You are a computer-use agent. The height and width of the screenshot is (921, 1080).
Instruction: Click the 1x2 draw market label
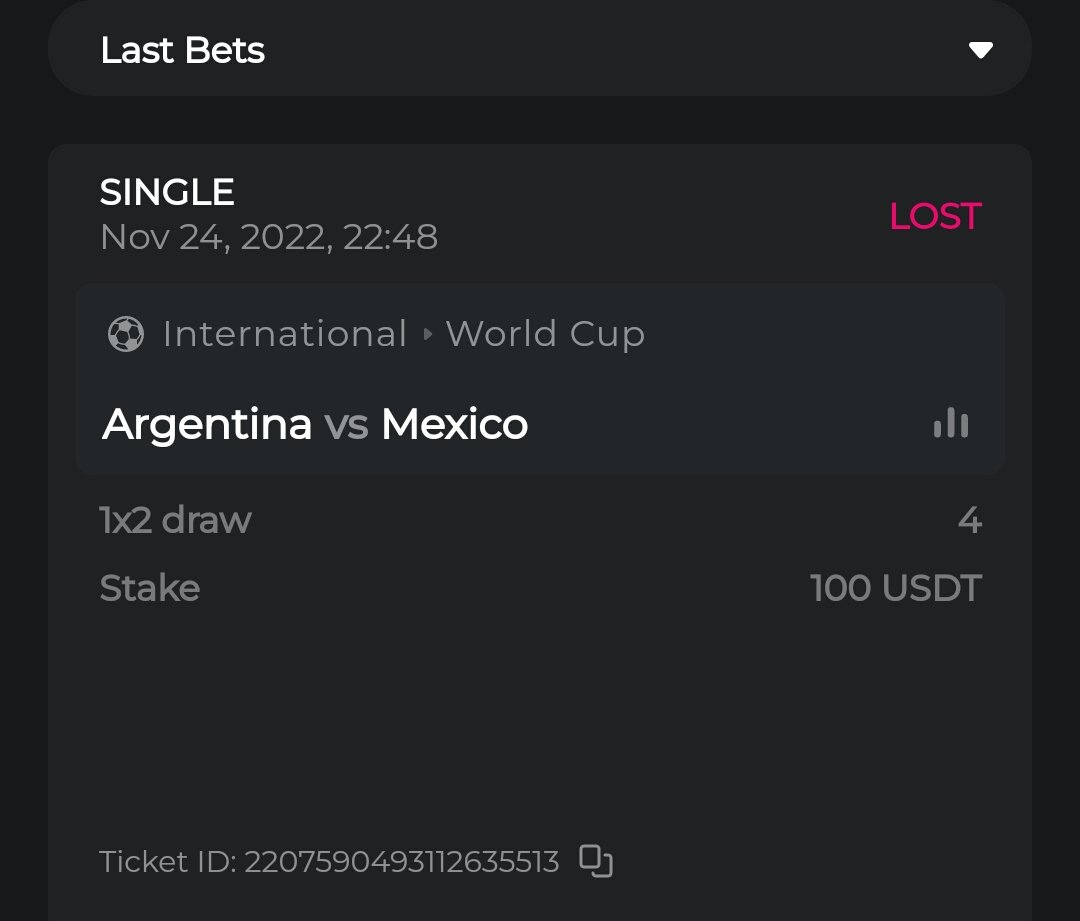tap(175, 520)
